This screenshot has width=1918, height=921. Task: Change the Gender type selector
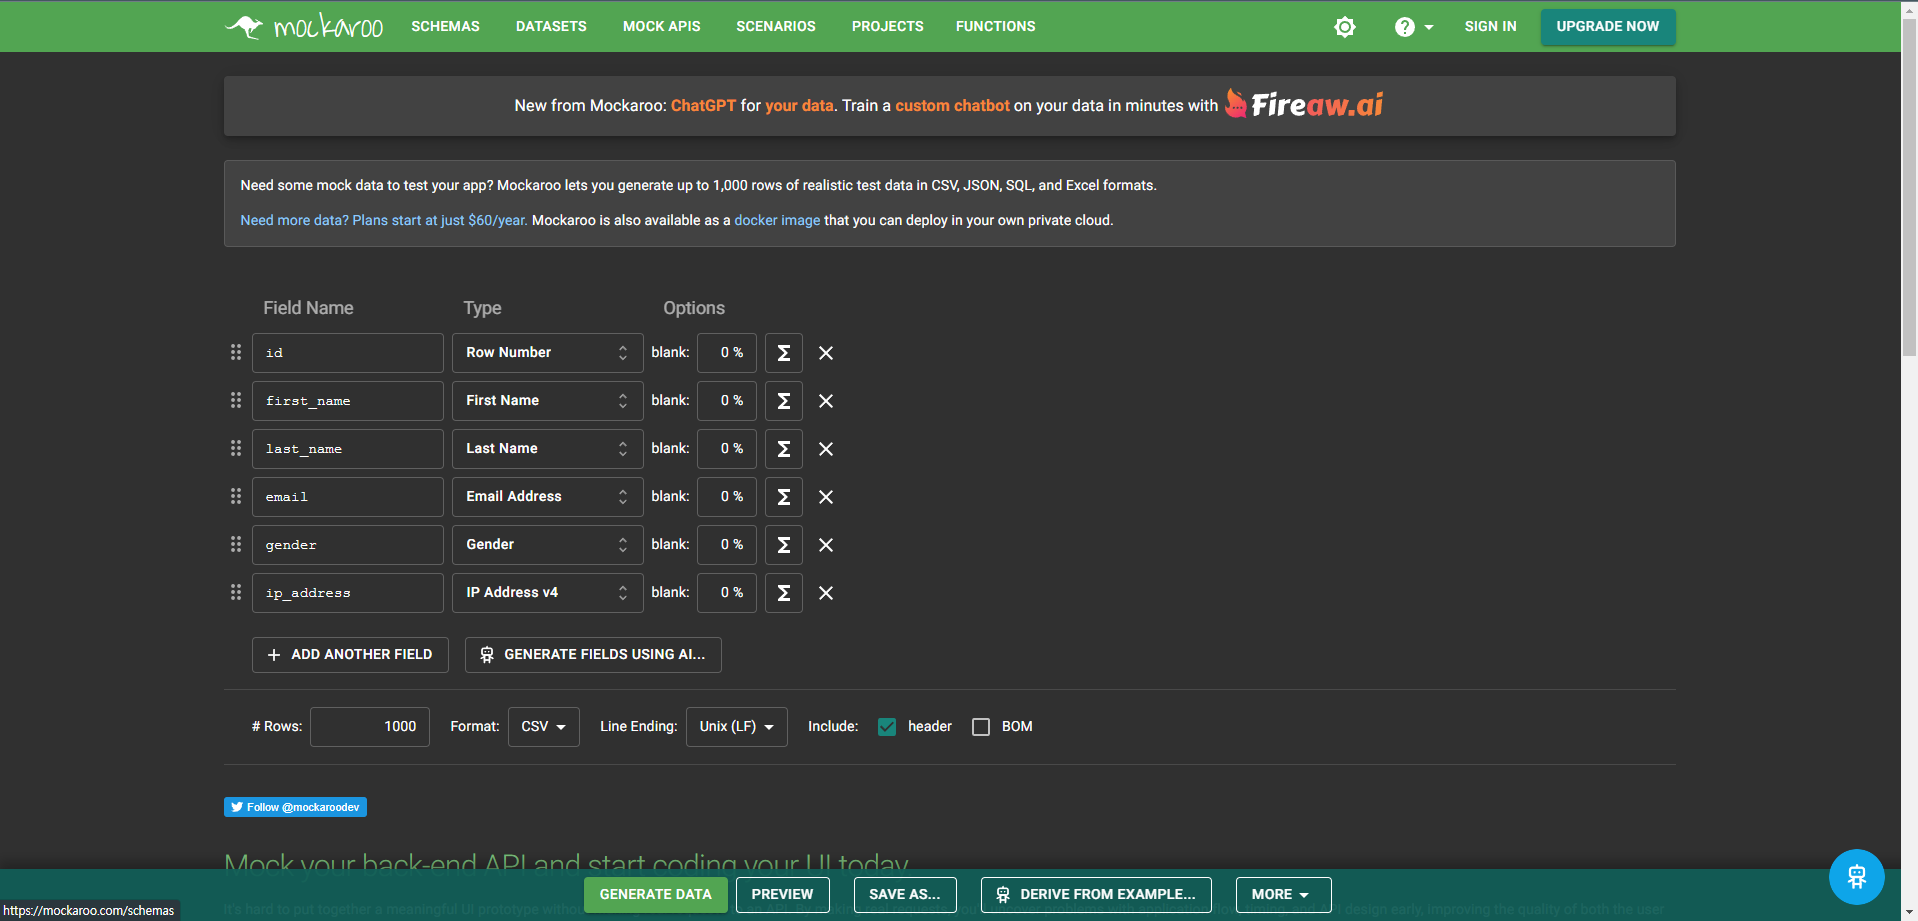click(x=547, y=545)
